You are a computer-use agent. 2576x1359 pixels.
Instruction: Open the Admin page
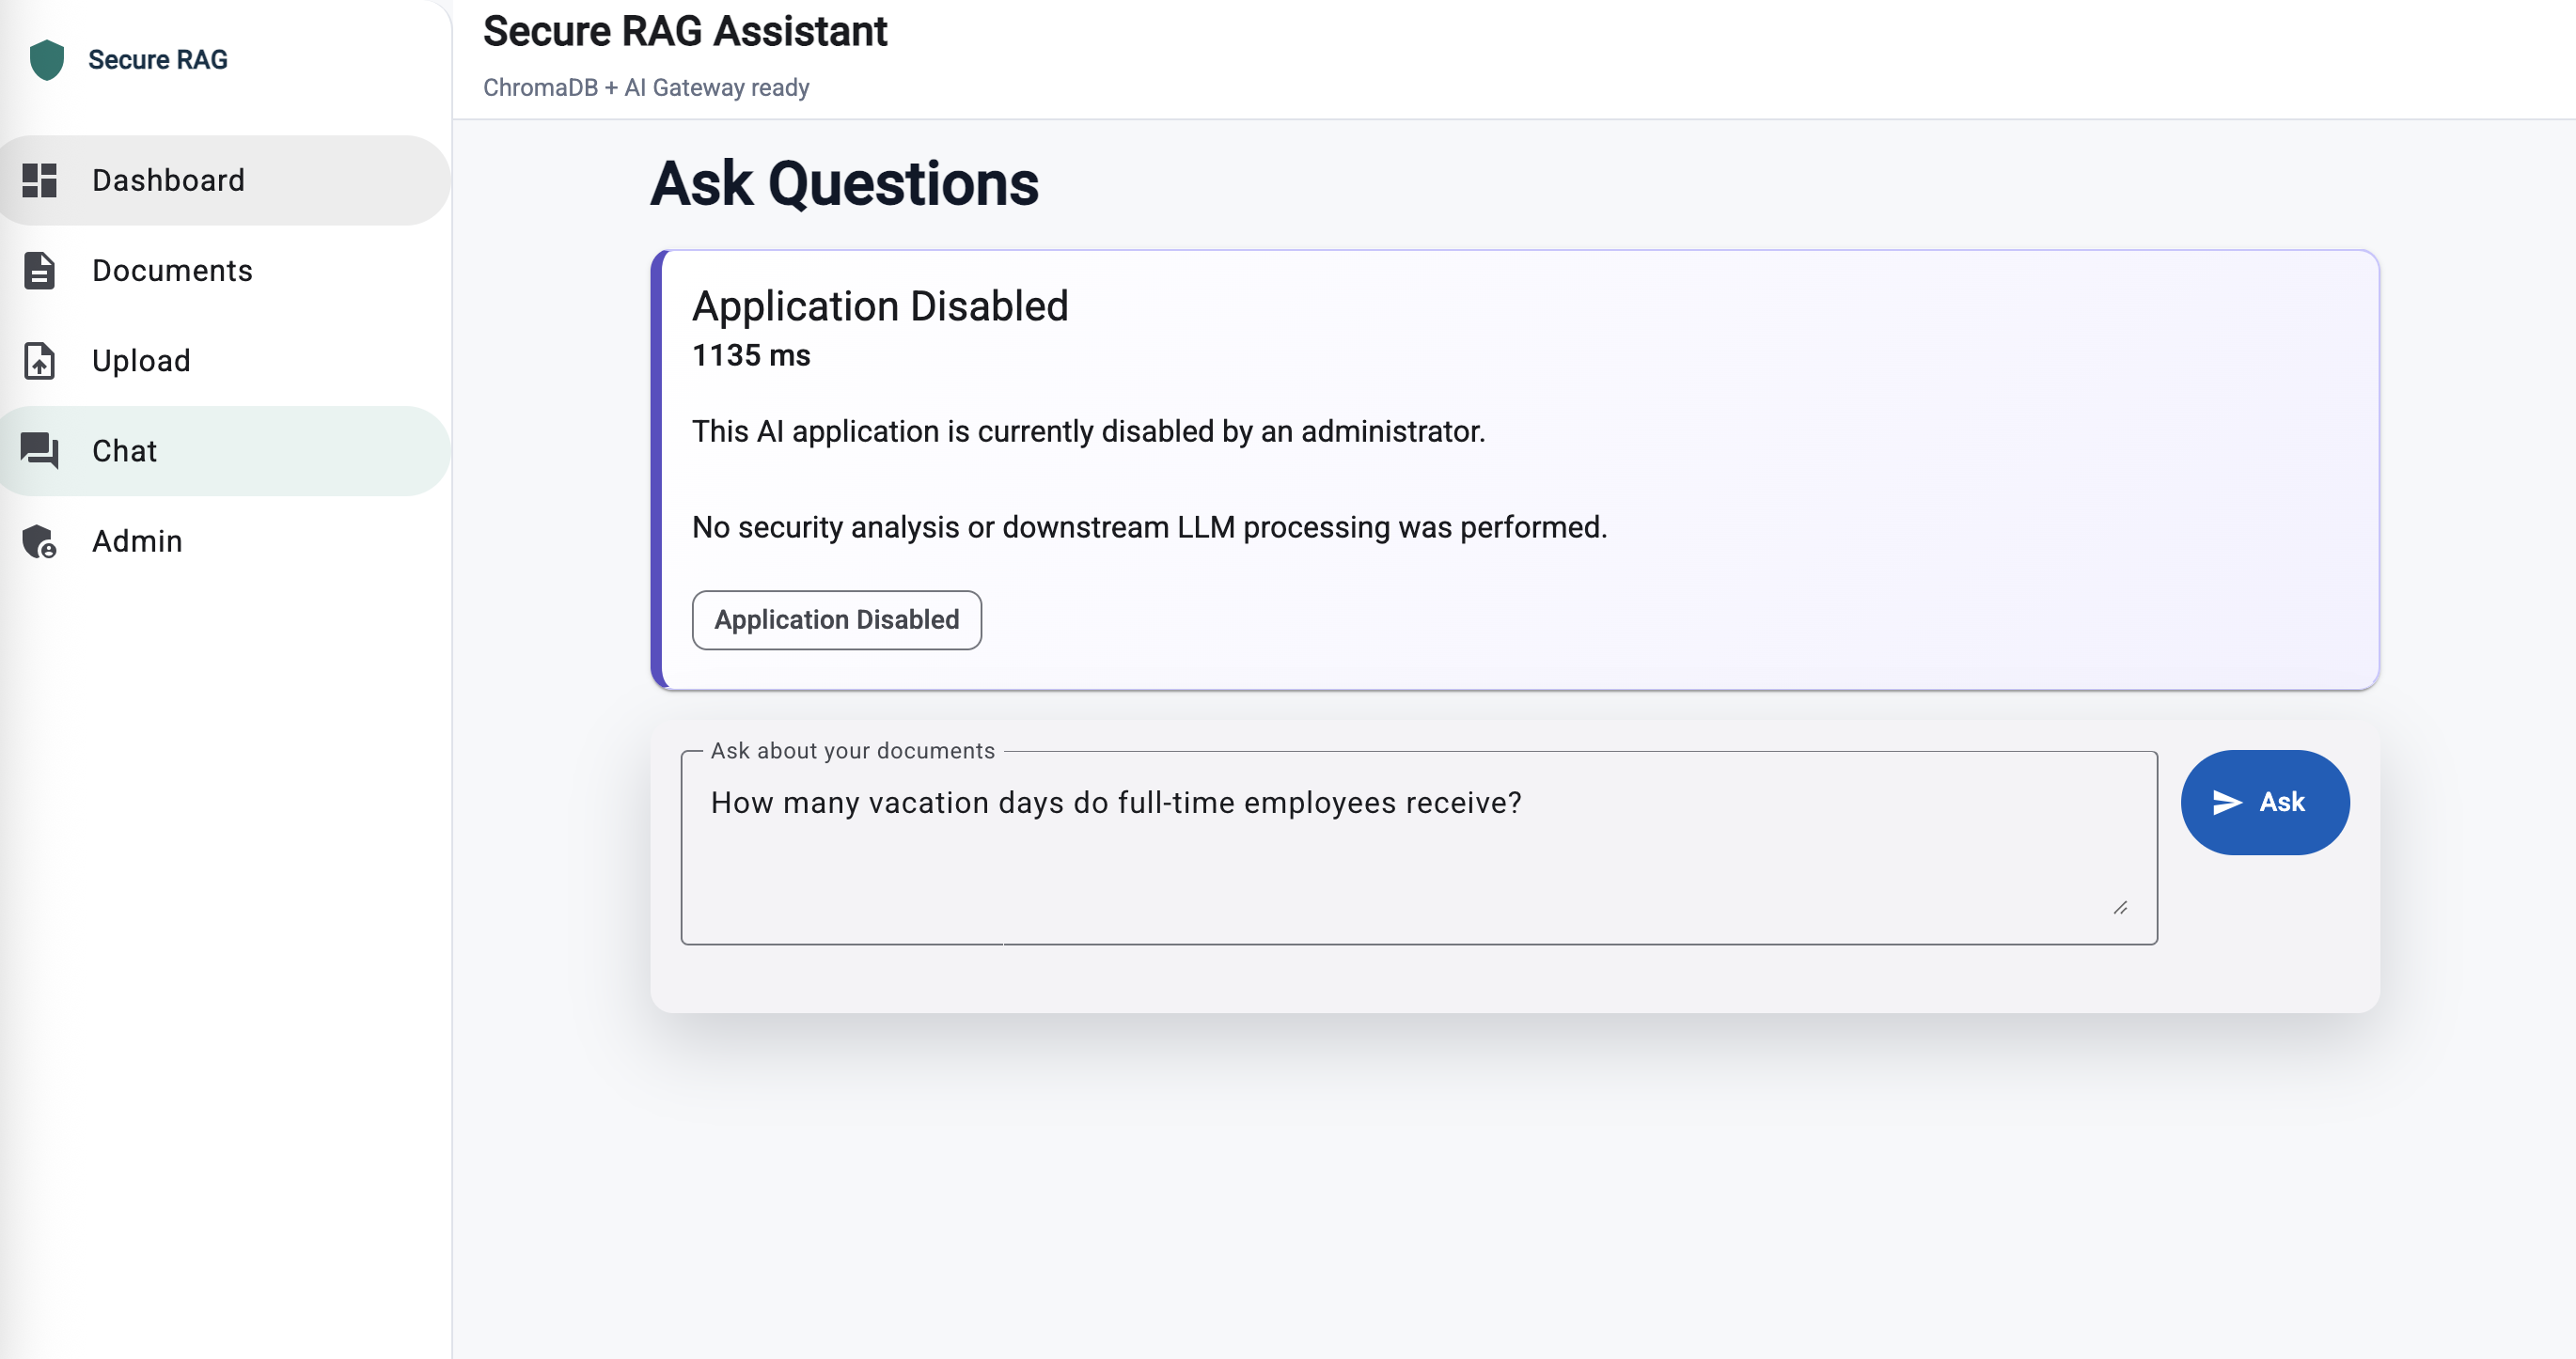click(225, 541)
